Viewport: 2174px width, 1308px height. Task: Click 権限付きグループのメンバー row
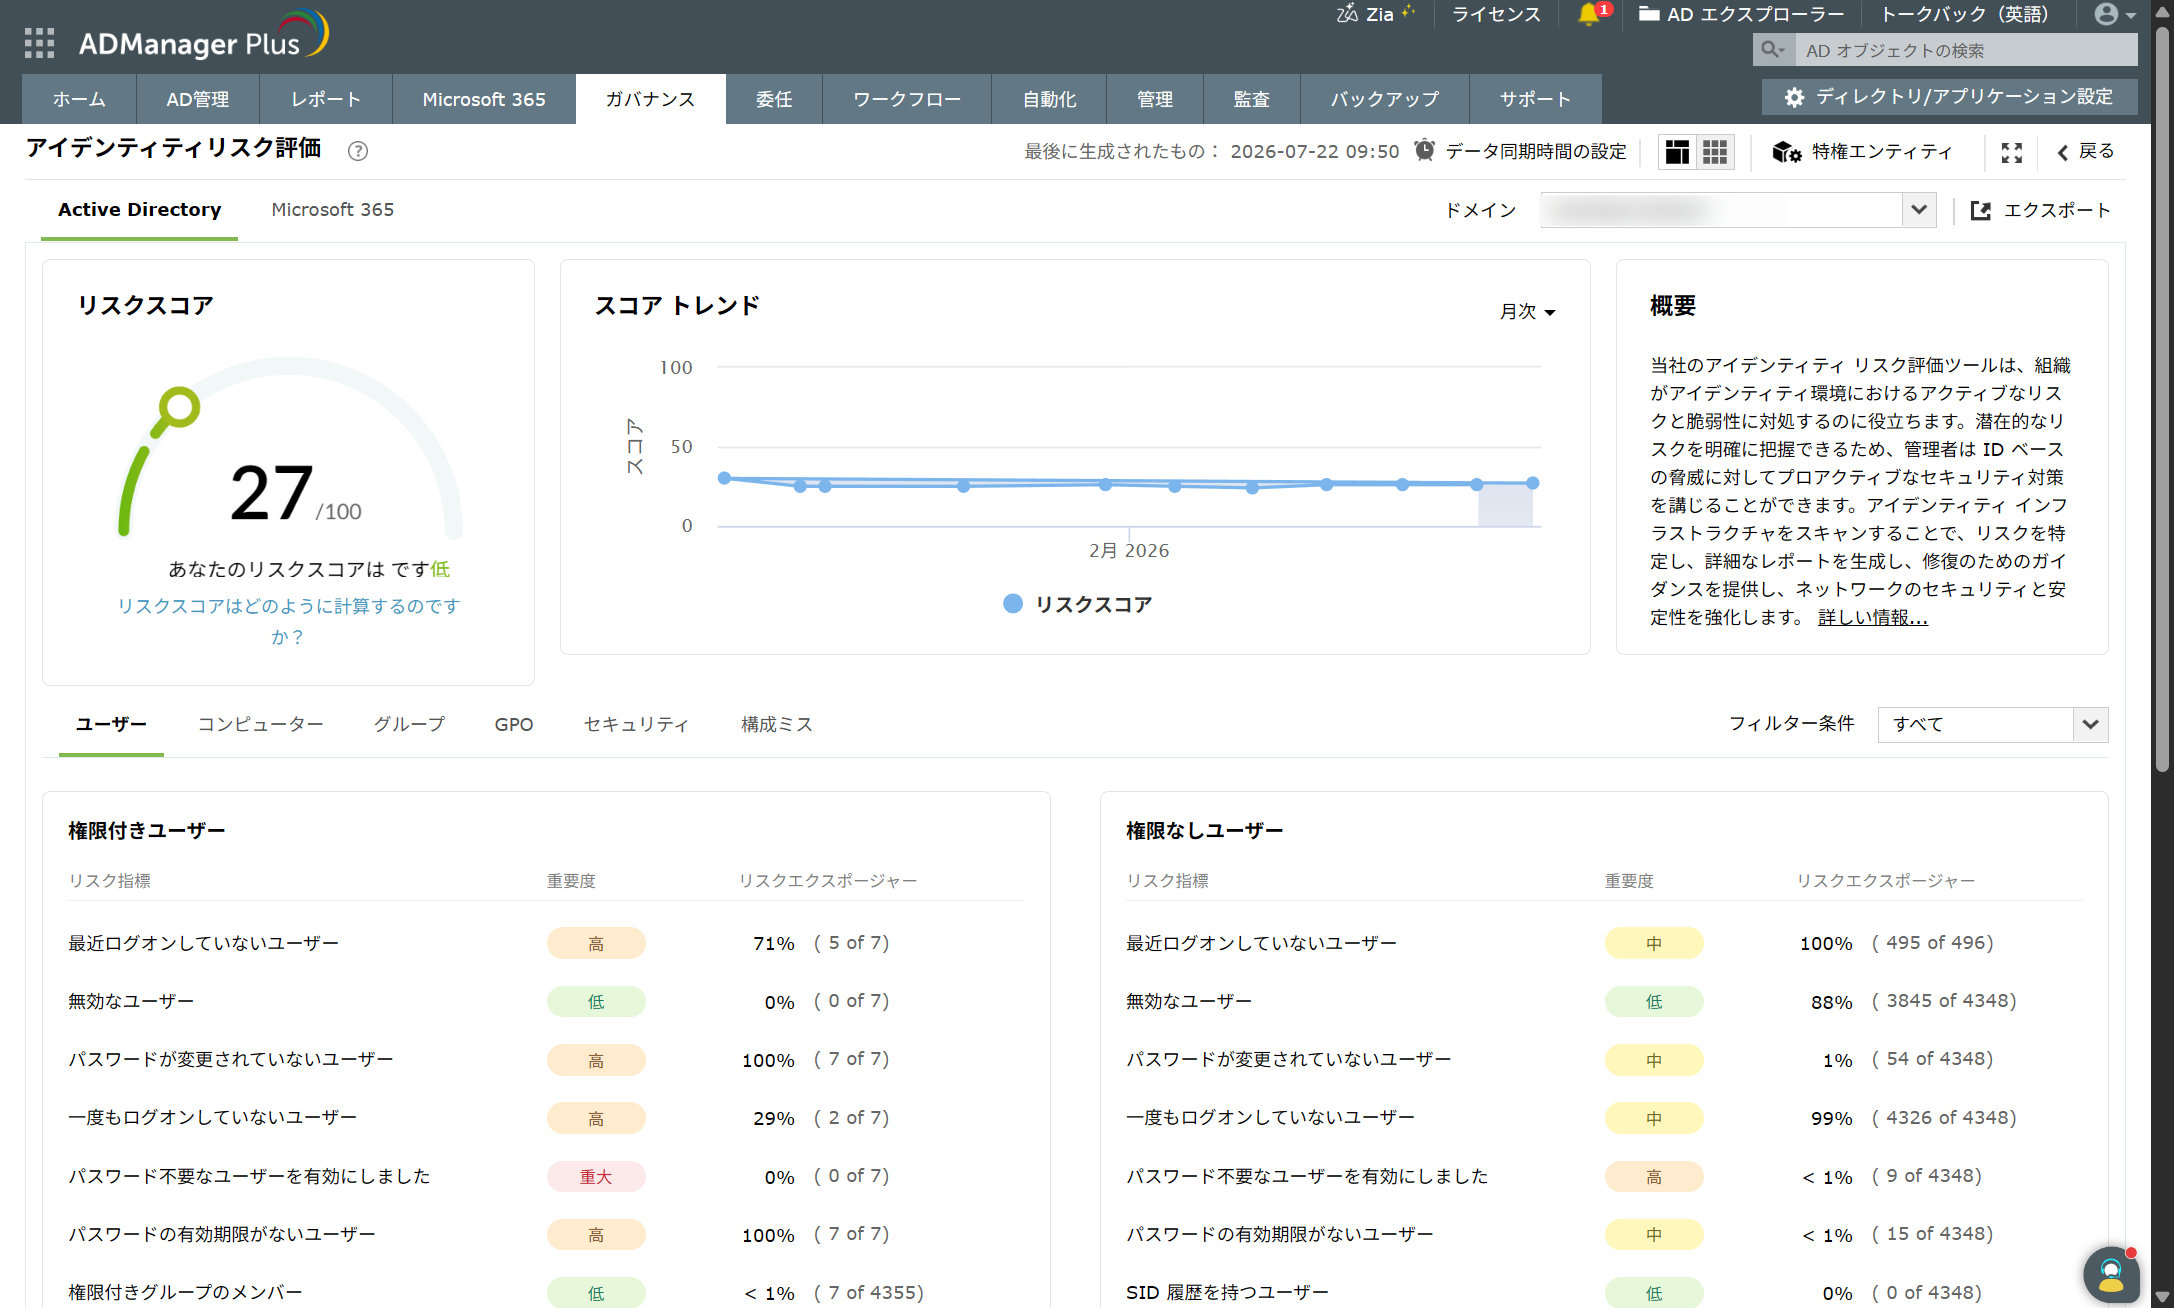pos(546,1292)
